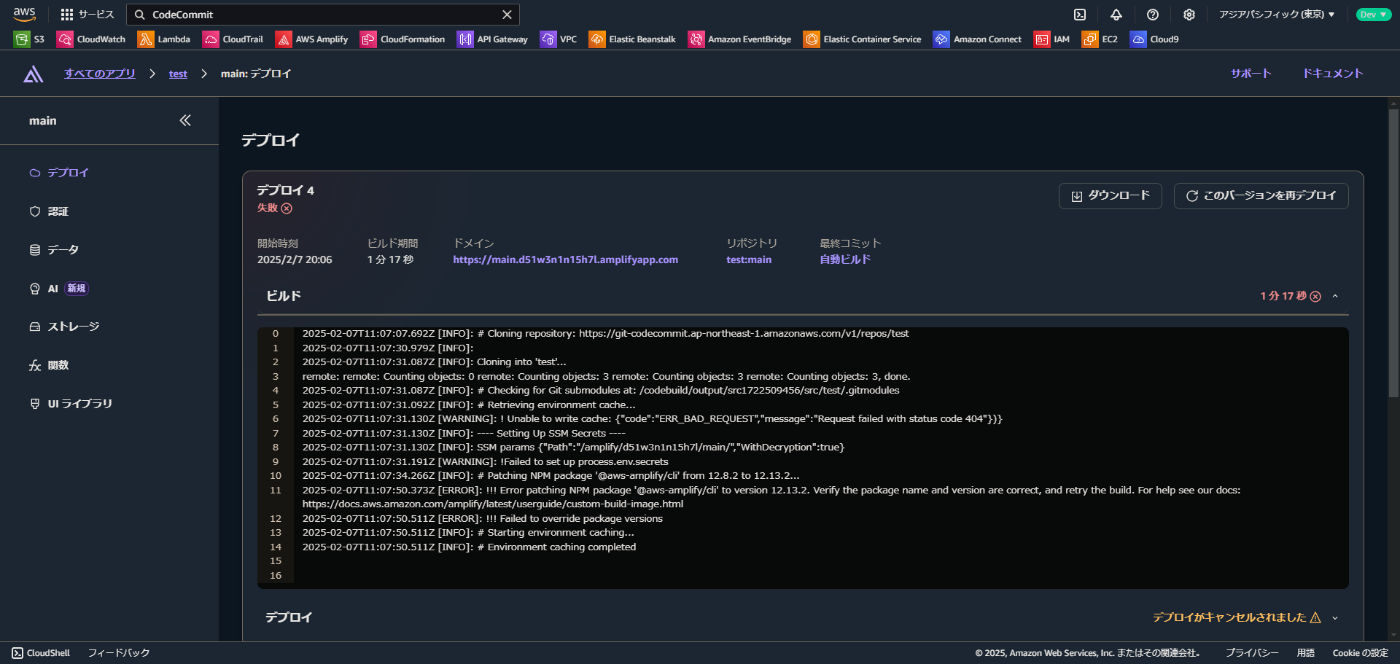This screenshot has width=1400, height=664.
Task: Open the test:main repository link
Action: tap(749, 260)
